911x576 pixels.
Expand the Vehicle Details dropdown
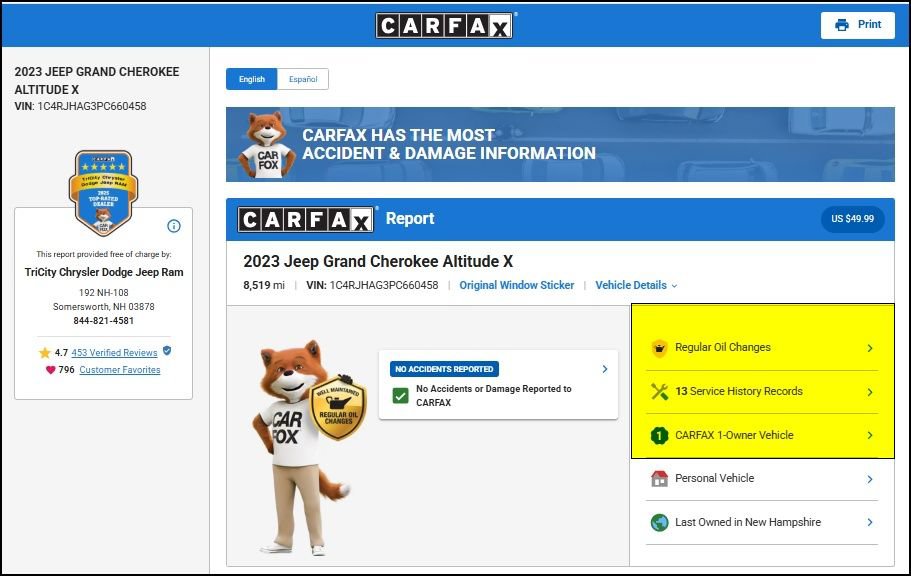[x=636, y=285]
